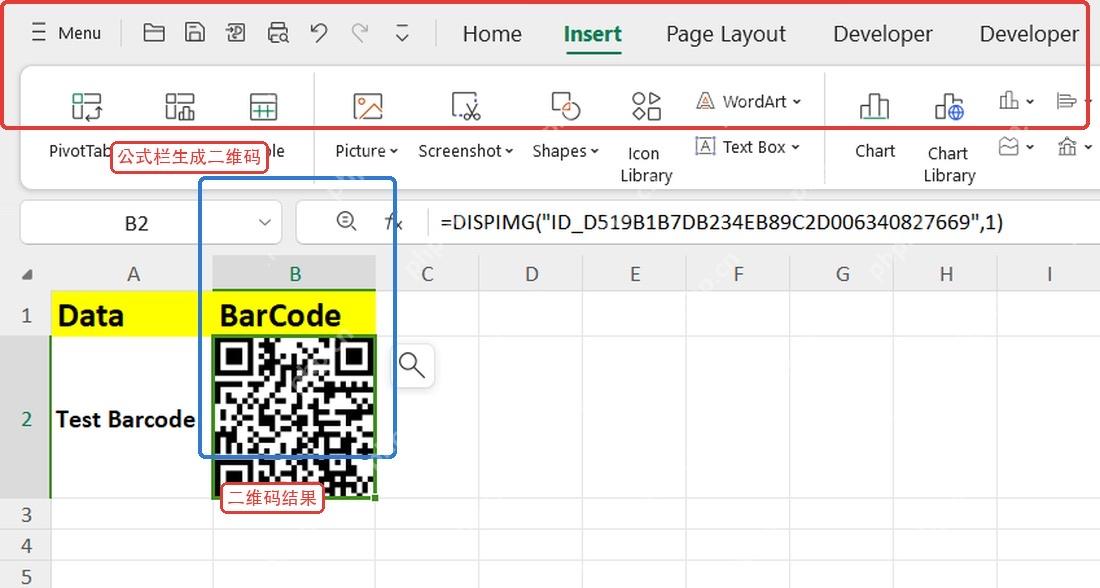Click the Name Box showing B2
Screen dimensions: 1100x588
(x=136, y=223)
